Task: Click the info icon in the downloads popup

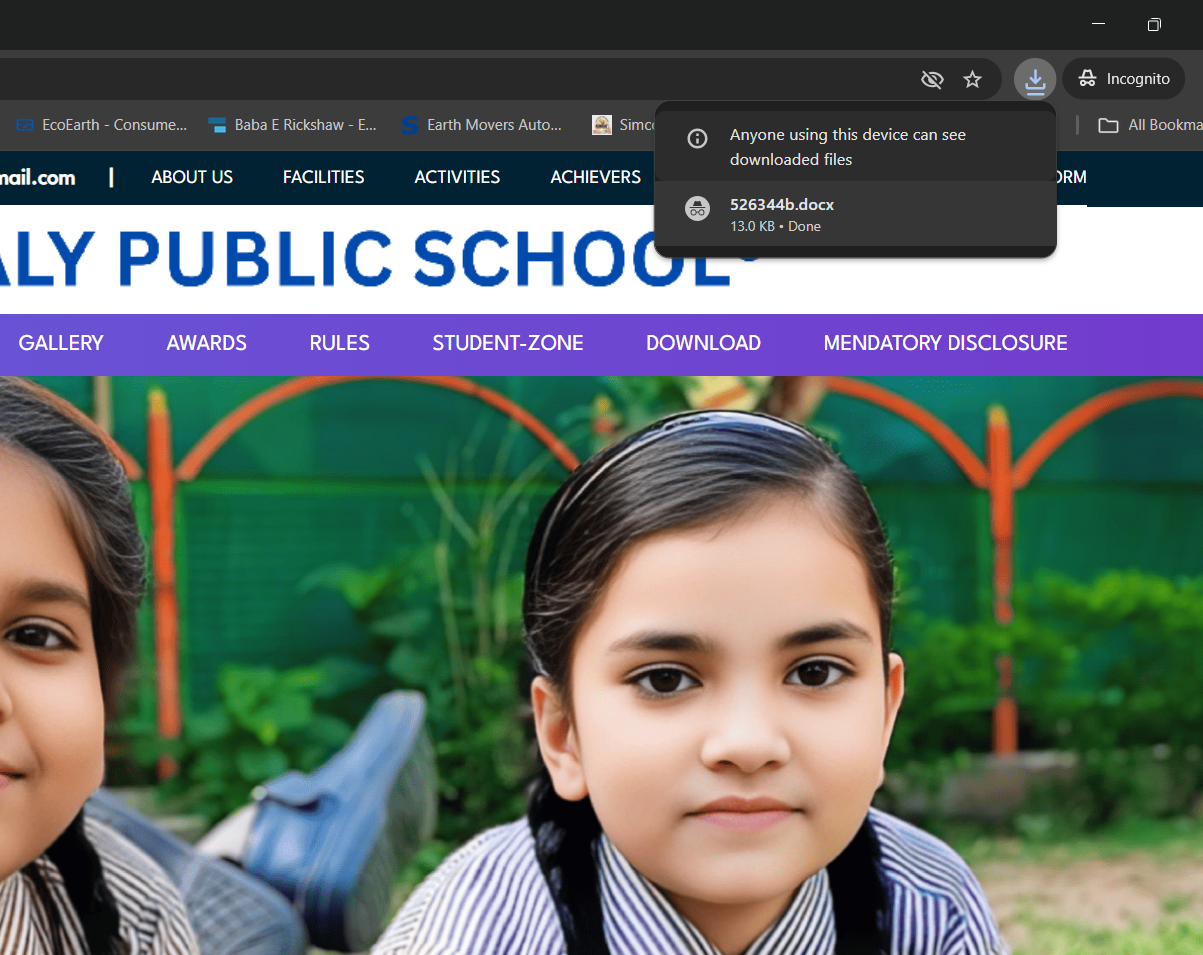Action: [698, 139]
